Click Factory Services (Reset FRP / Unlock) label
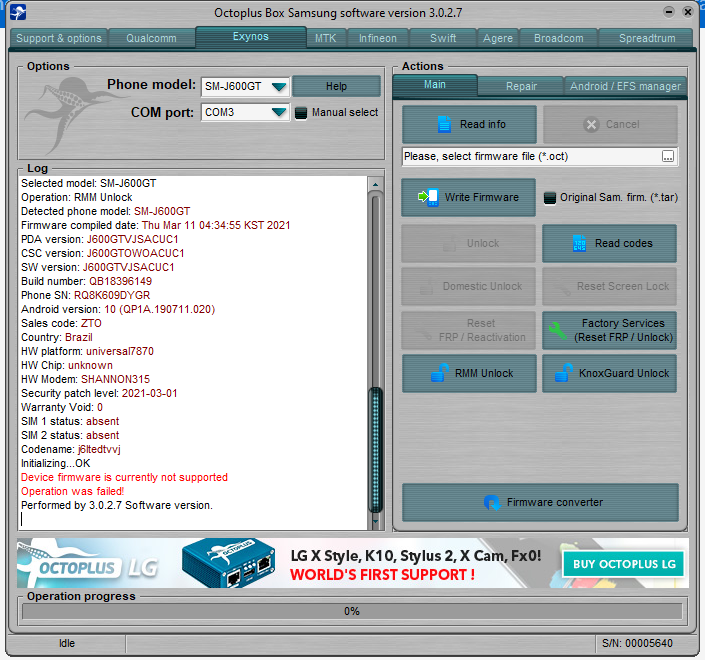Screen dimensions: 705x660 coord(623,330)
